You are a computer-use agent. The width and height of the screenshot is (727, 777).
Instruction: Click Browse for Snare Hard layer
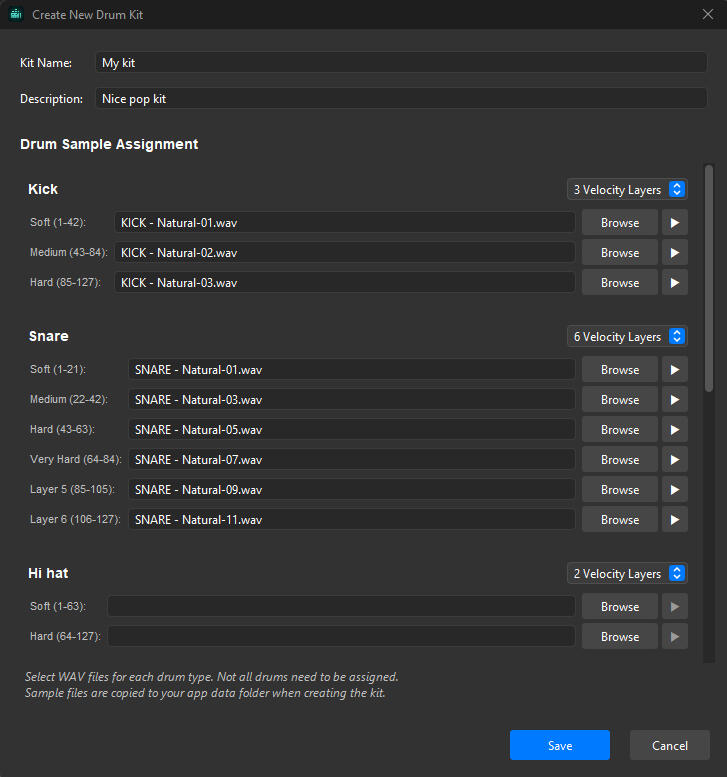click(x=619, y=430)
